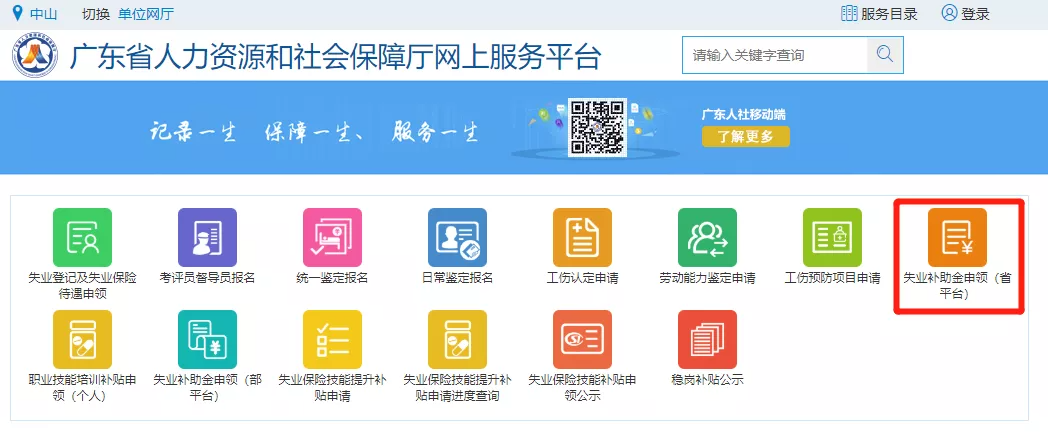Click the magnifier search button
The image size is (1048, 434).
[885, 55]
